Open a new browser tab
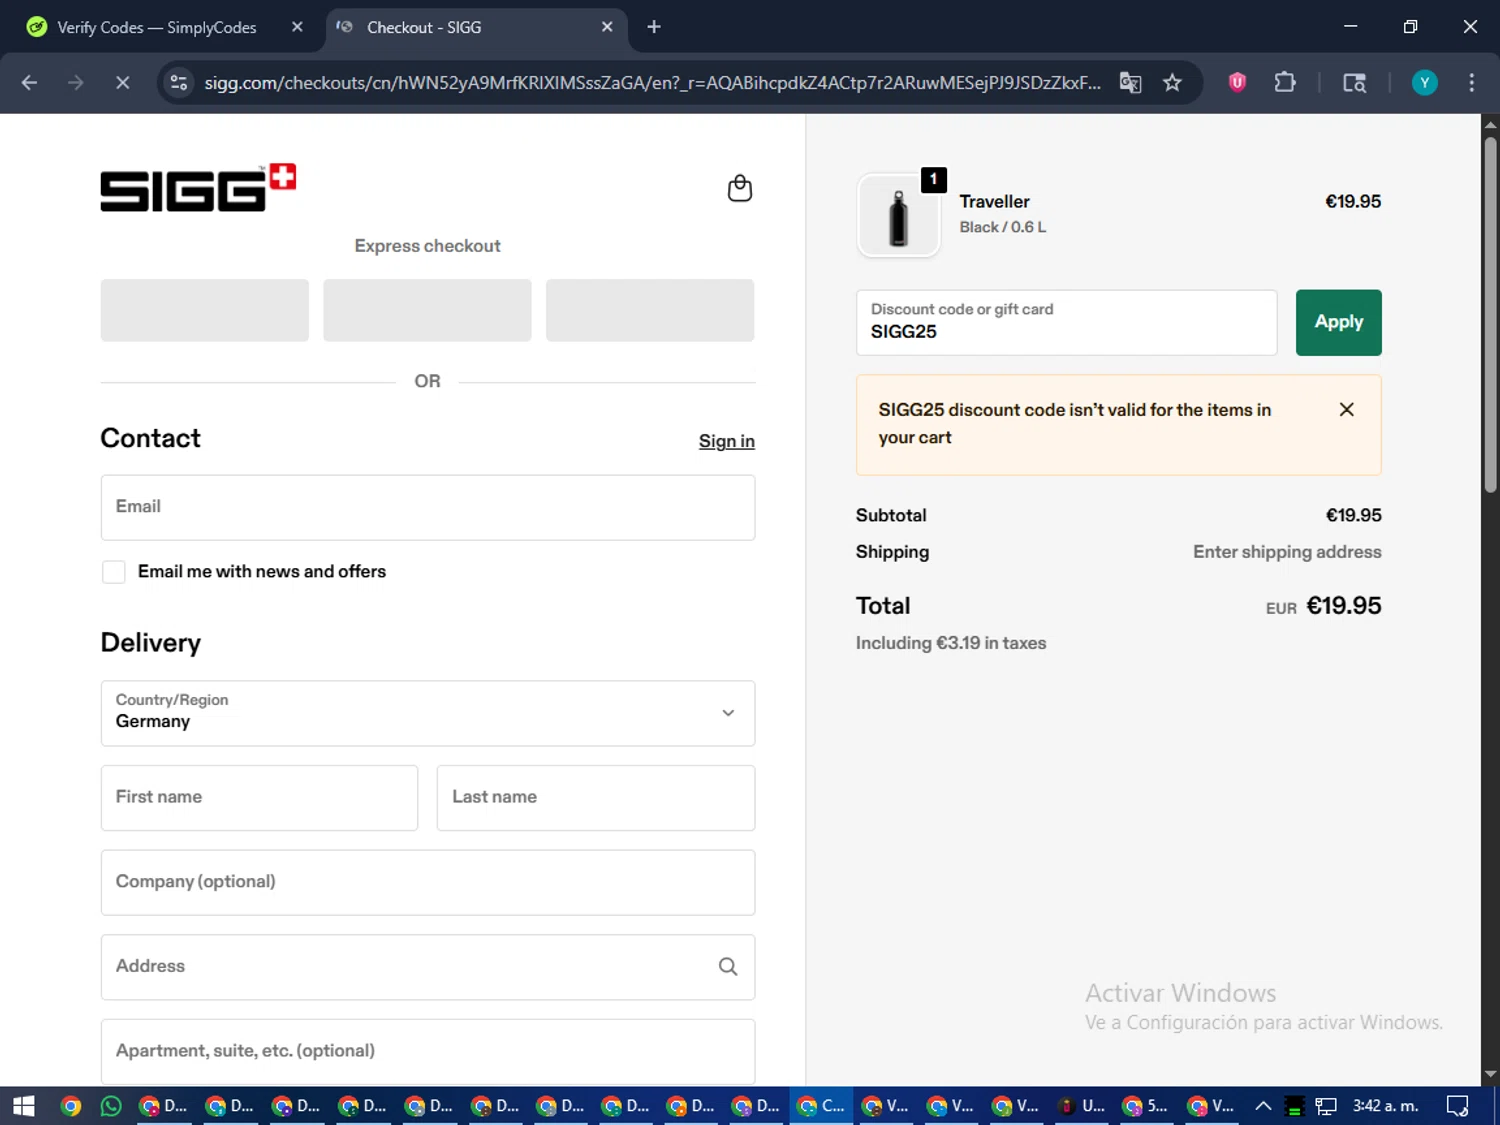The height and width of the screenshot is (1125, 1500). tap(654, 27)
